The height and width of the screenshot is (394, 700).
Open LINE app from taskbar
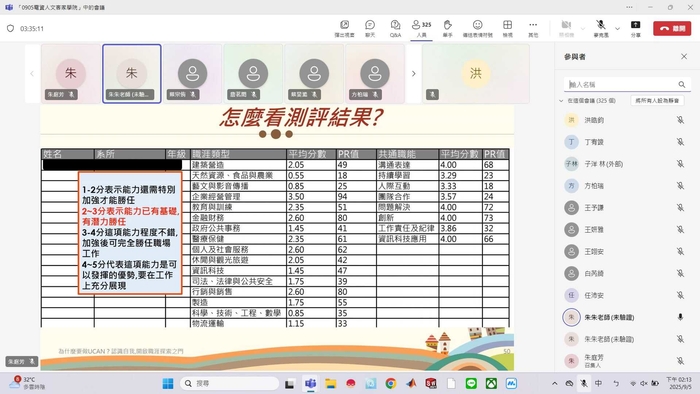click(x=471, y=383)
